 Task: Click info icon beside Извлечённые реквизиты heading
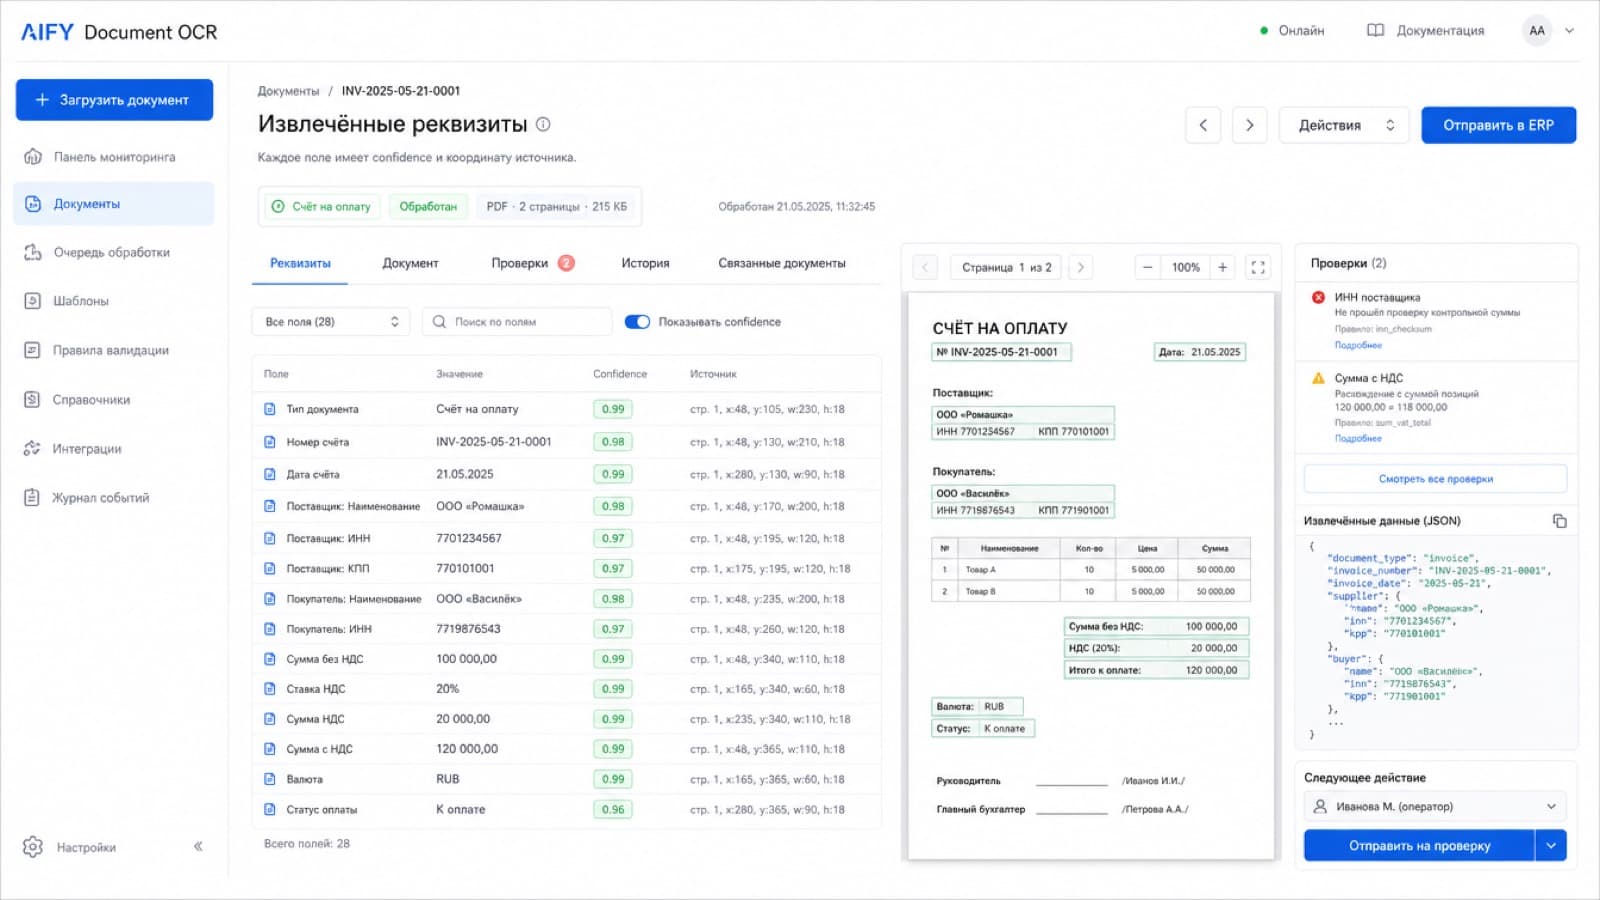(543, 124)
